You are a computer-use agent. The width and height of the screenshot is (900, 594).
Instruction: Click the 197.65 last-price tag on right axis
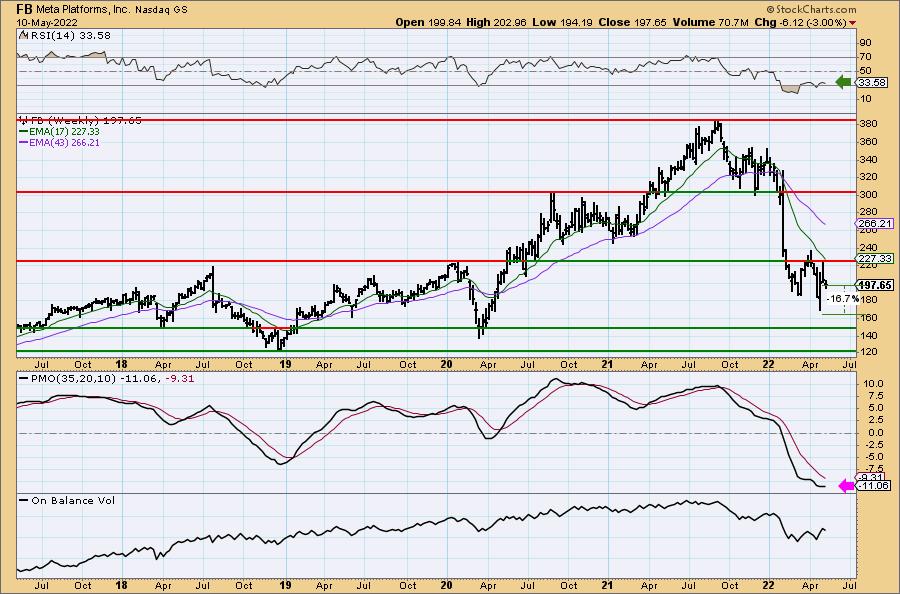point(875,285)
